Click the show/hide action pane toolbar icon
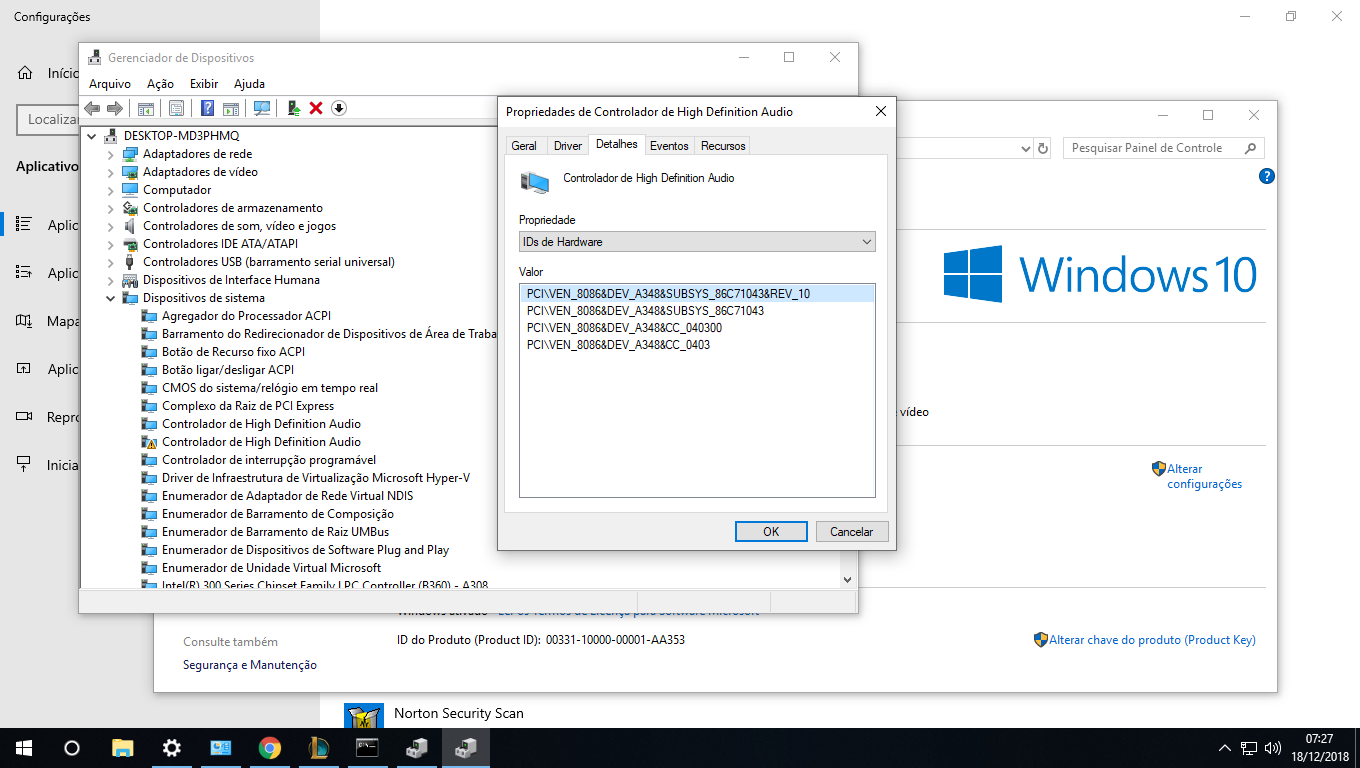1360x768 pixels. (x=231, y=108)
